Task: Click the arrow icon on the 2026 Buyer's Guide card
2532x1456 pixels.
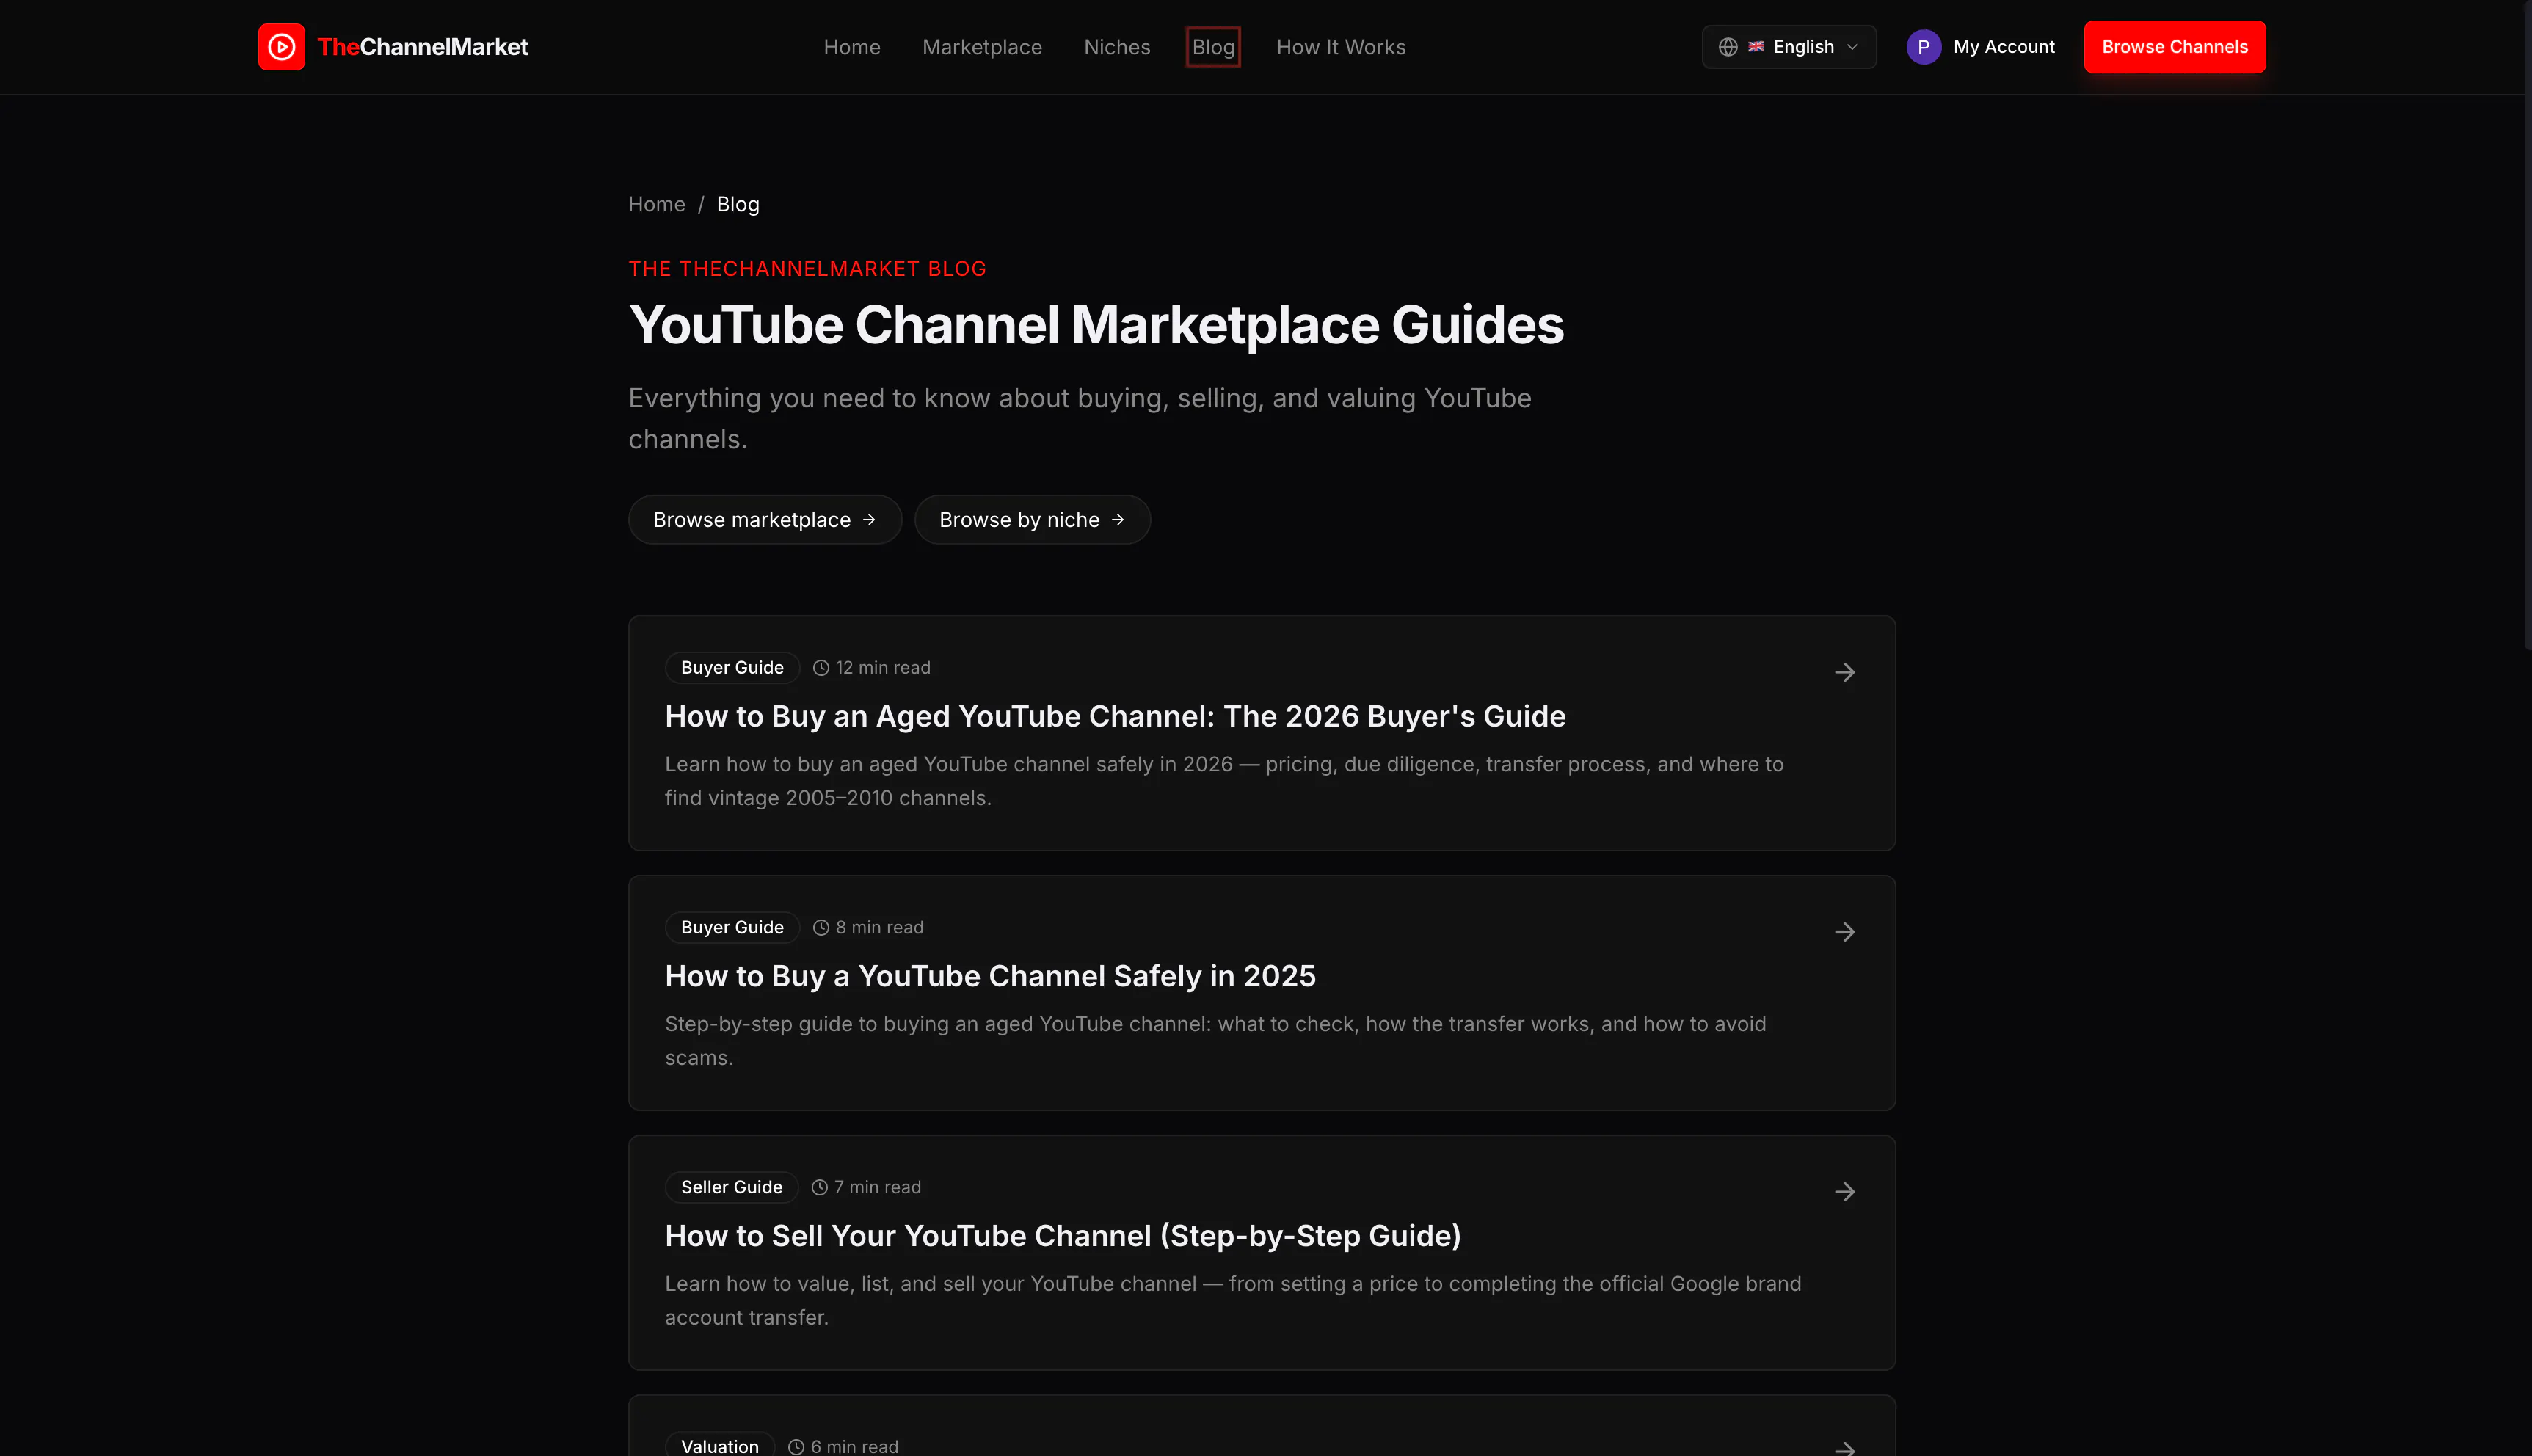Action: 1845,672
